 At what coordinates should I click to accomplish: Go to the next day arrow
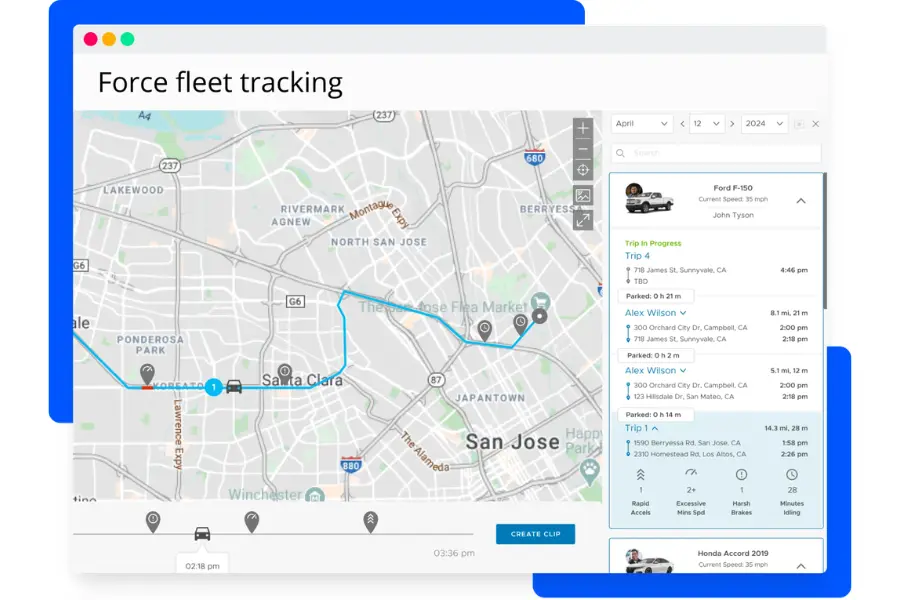click(x=732, y=124)
